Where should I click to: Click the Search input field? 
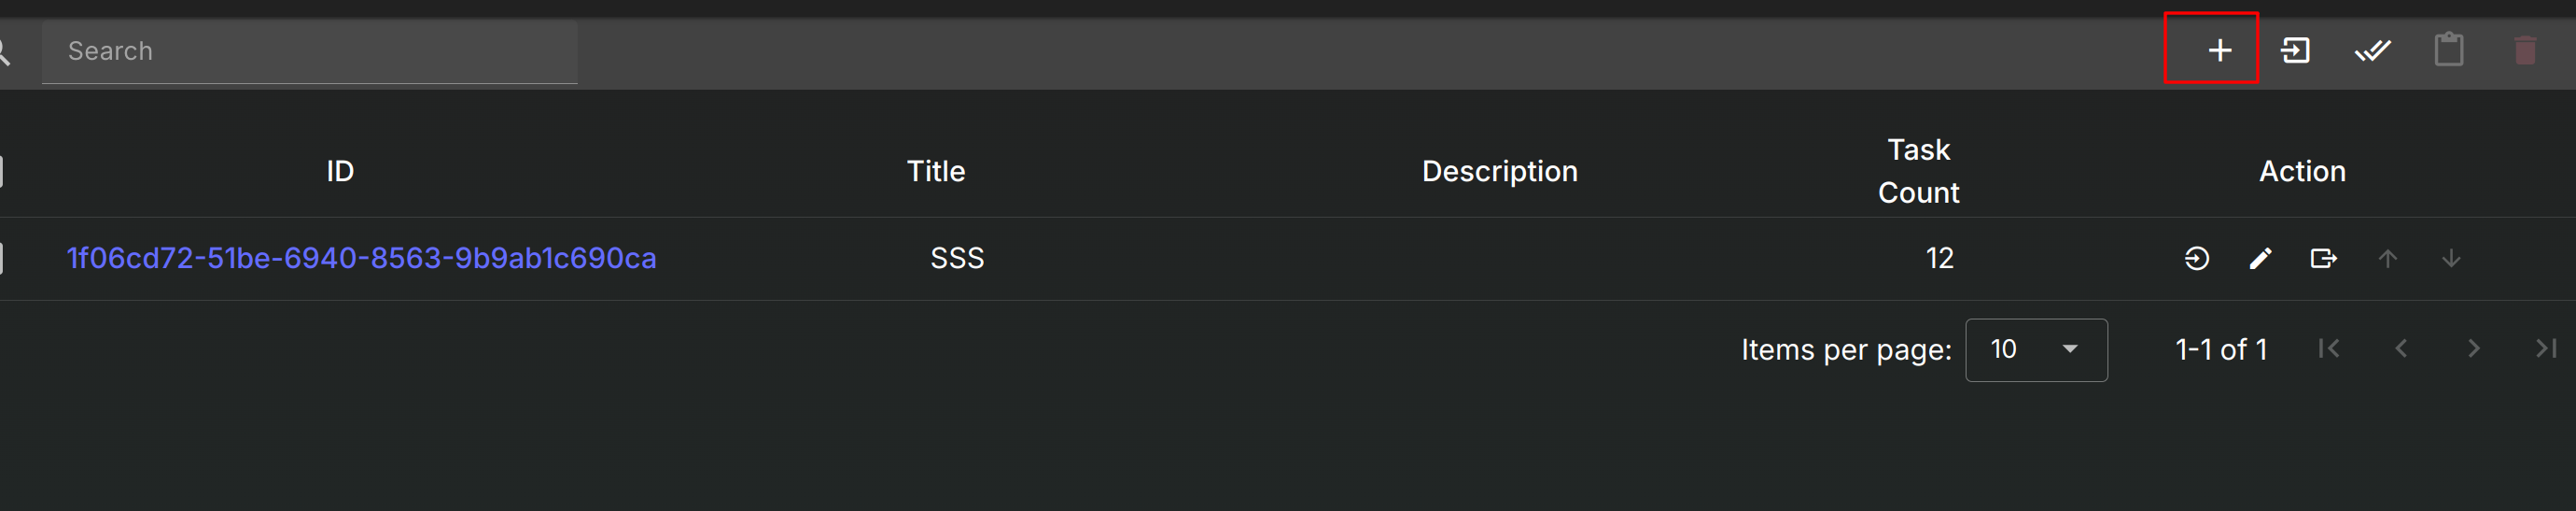[x=310, y=51]
